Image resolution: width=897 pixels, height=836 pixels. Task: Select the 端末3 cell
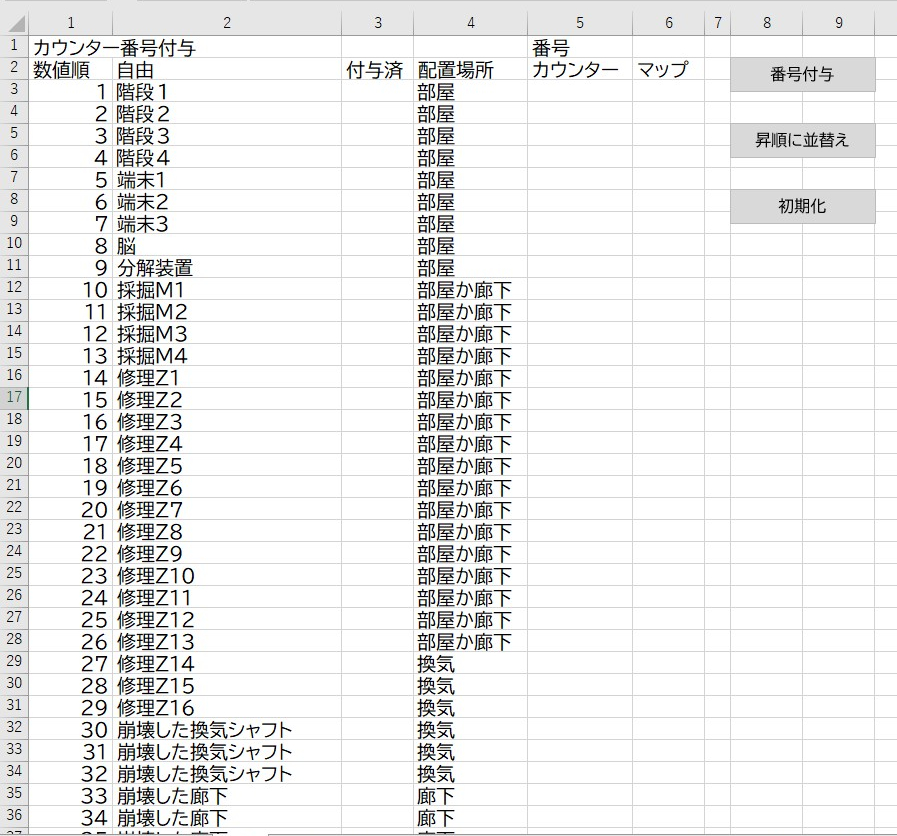pos(227,223)
